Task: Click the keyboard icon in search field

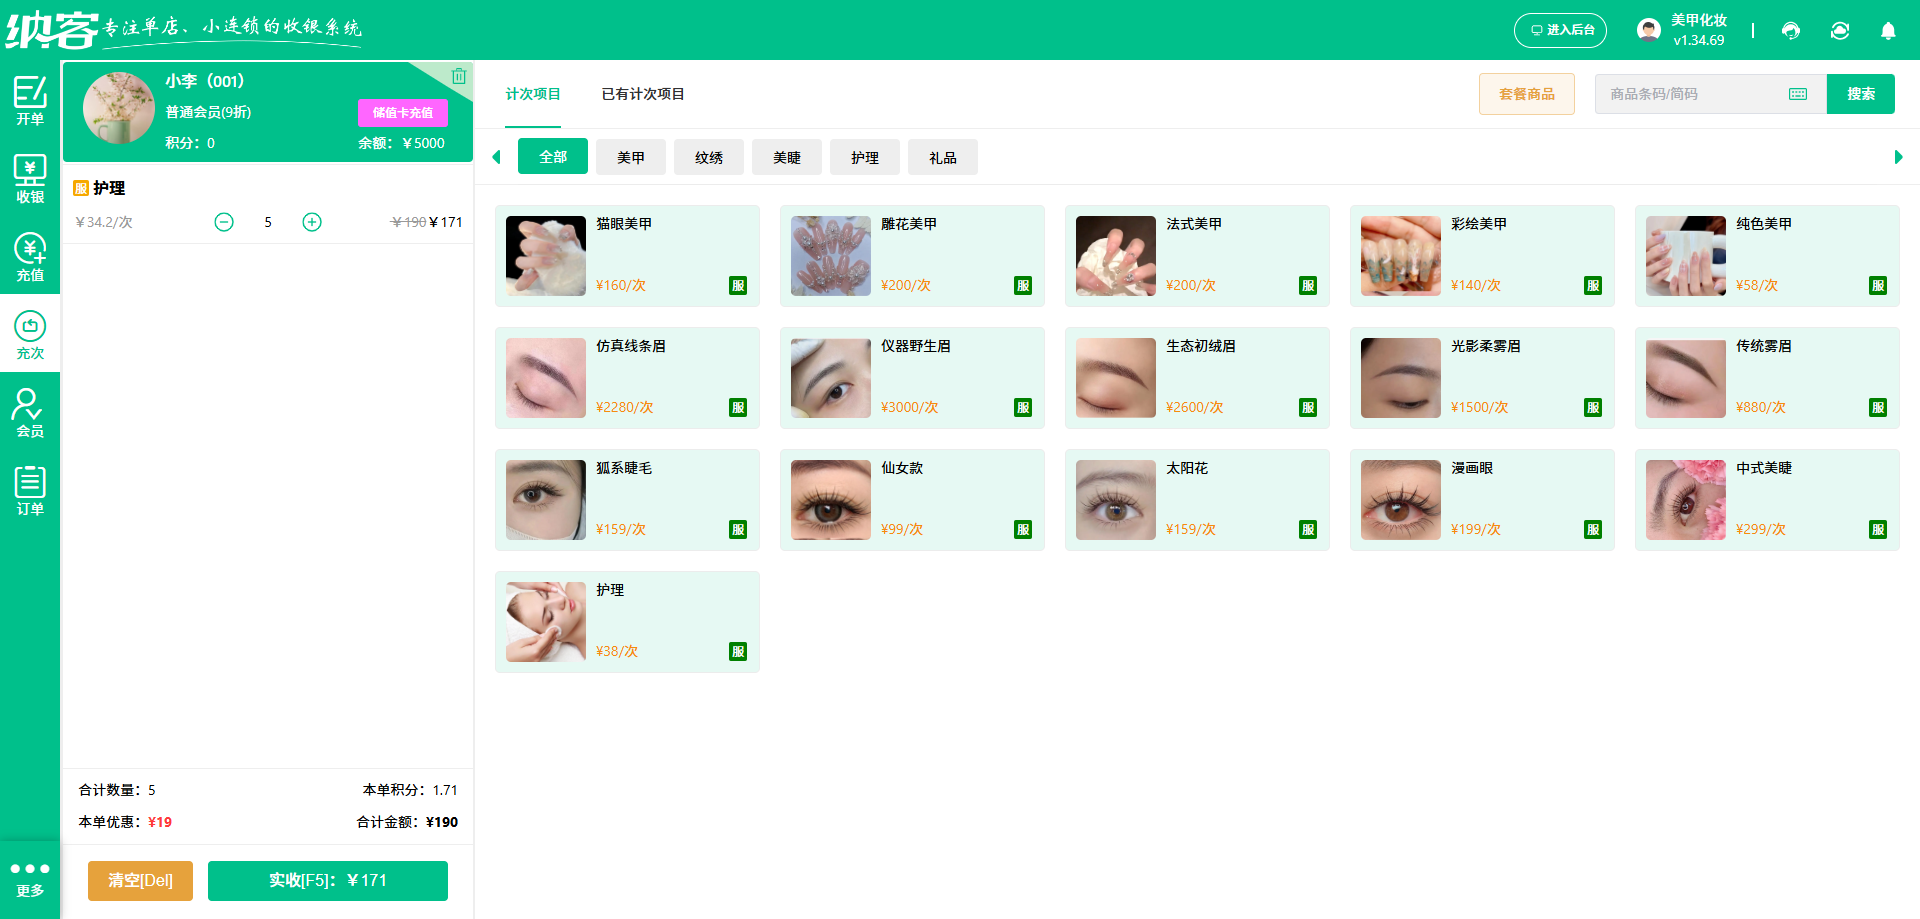Action: (1798, 94)
